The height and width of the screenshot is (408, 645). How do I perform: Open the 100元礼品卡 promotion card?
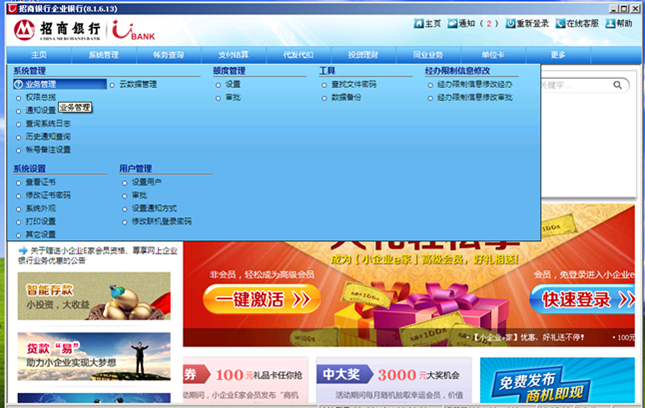(246, 380)
